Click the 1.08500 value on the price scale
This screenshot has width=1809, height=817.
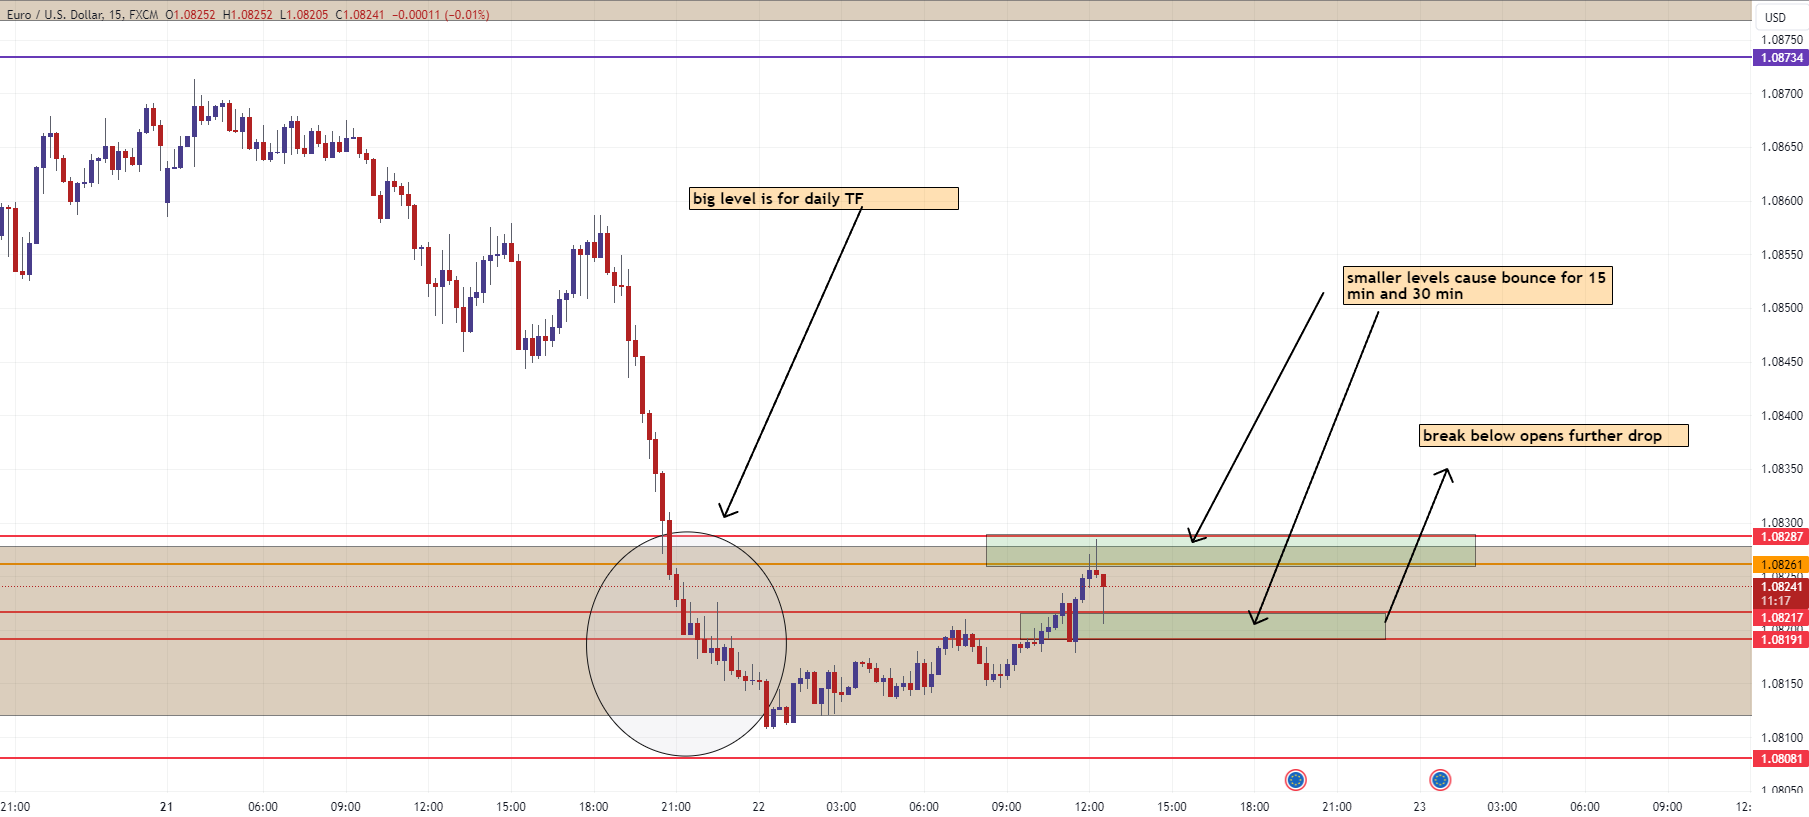tap(1781, 308)
